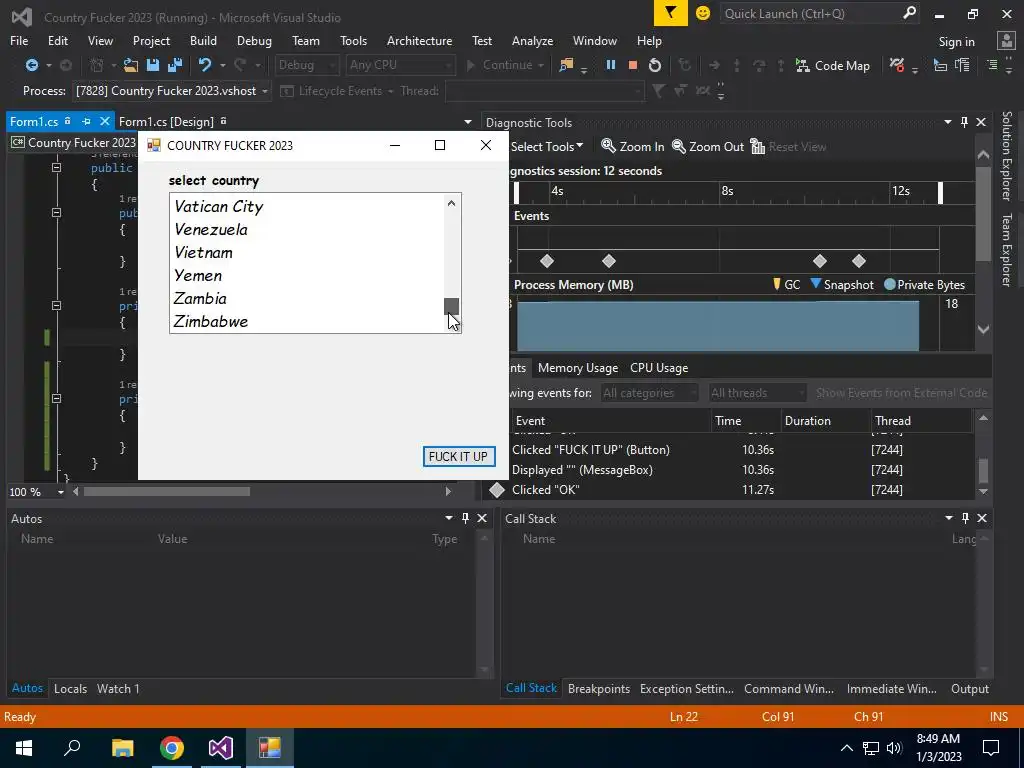Open Google Chrome from the taskbar
Image resolution: width=1024 pixels, height=768 pixels.
click(x=171, y=748)
